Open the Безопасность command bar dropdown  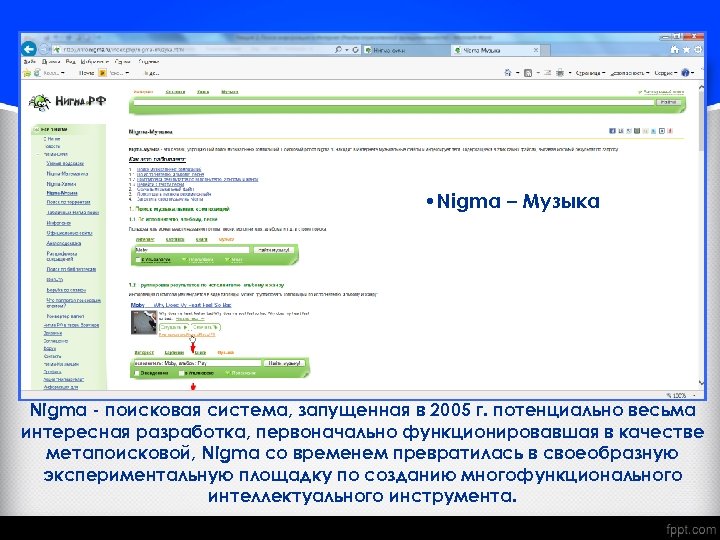pos(630,73)
